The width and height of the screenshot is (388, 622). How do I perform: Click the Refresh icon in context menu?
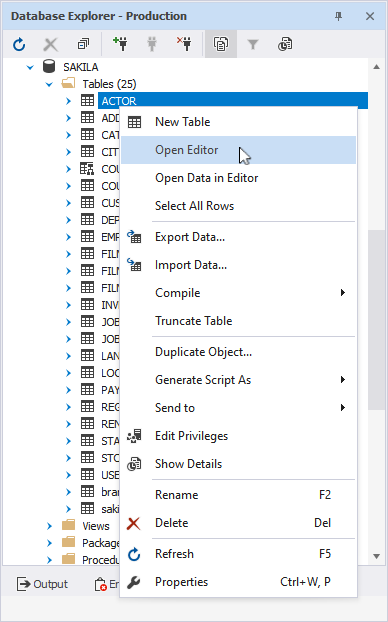134,554
